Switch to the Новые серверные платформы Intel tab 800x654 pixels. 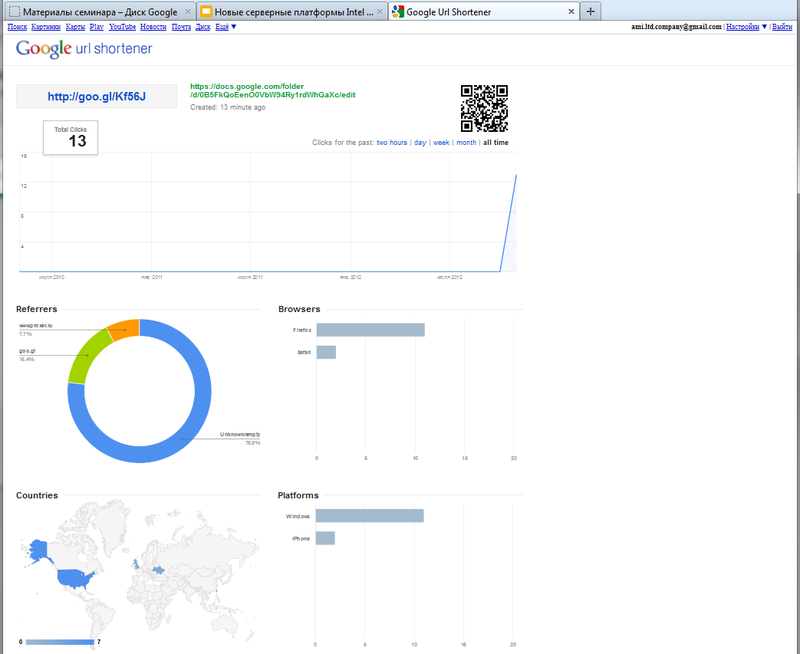point(293,11)
